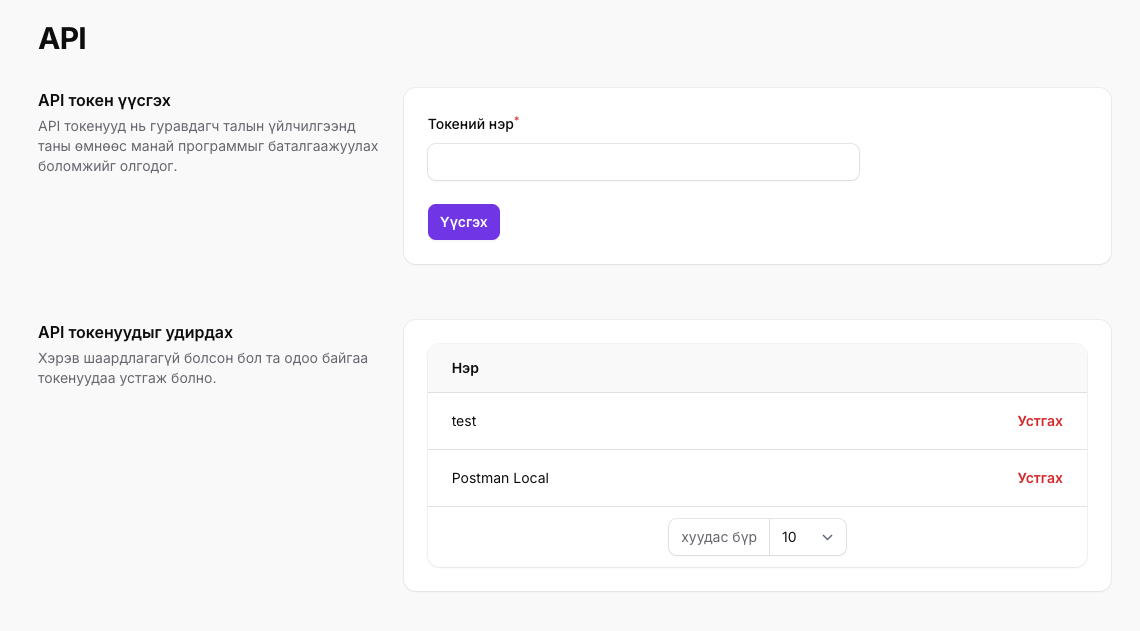Click the Нэр column header

coord(466,368)
